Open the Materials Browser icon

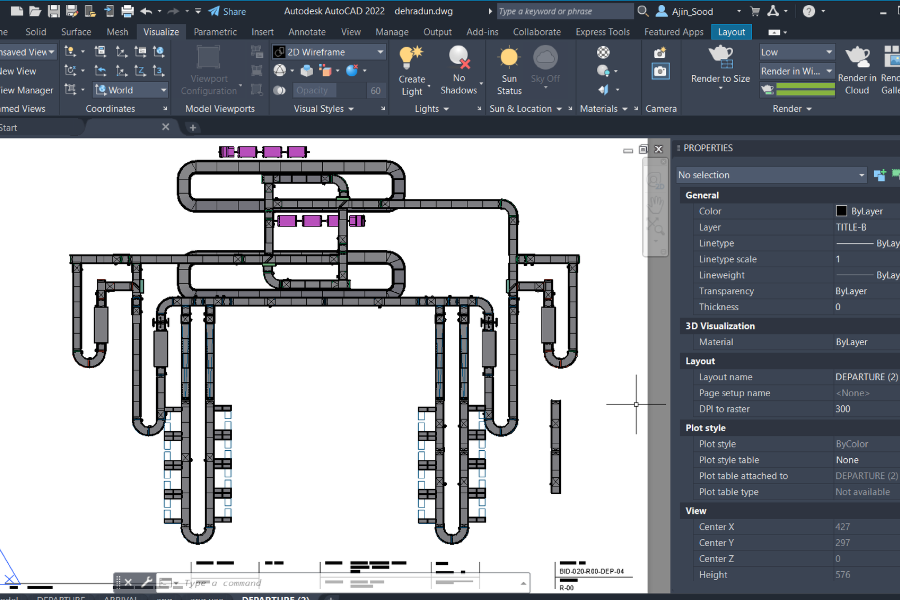tap(603, 52)
